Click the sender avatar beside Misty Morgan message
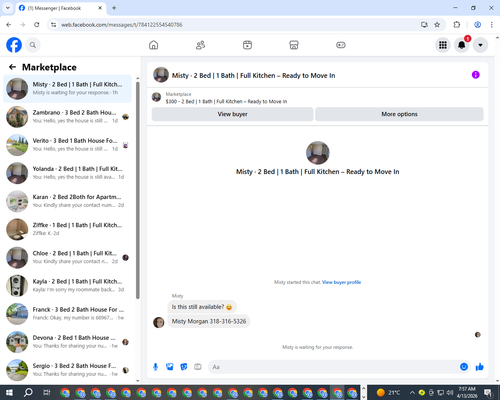This screenshot has height=400, width=500. point(159,322)
